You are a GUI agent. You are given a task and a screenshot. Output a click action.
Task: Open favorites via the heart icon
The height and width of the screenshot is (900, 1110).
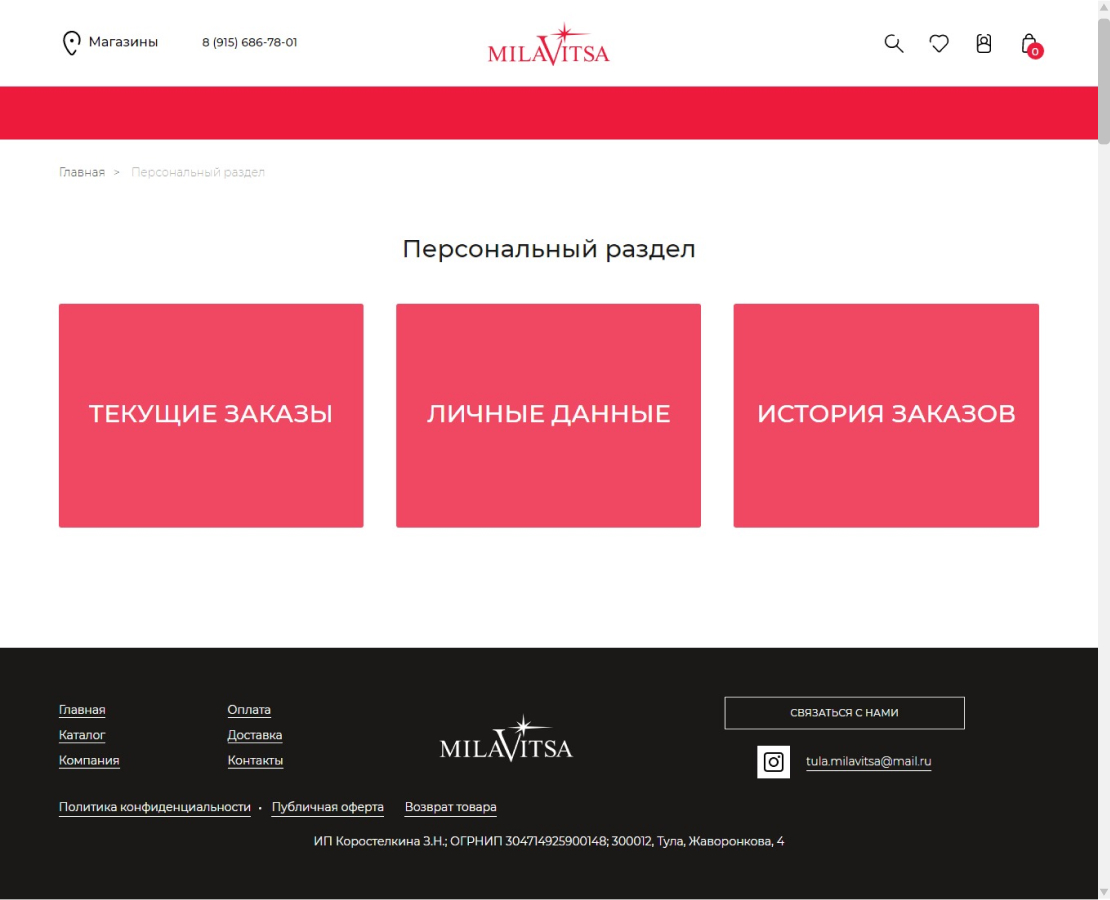tap(939, 44)
